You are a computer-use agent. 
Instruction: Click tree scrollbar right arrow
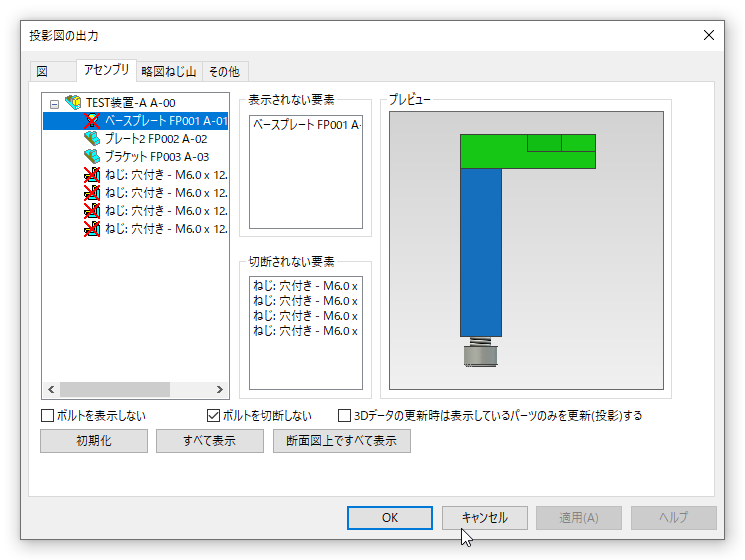(220, 389)
